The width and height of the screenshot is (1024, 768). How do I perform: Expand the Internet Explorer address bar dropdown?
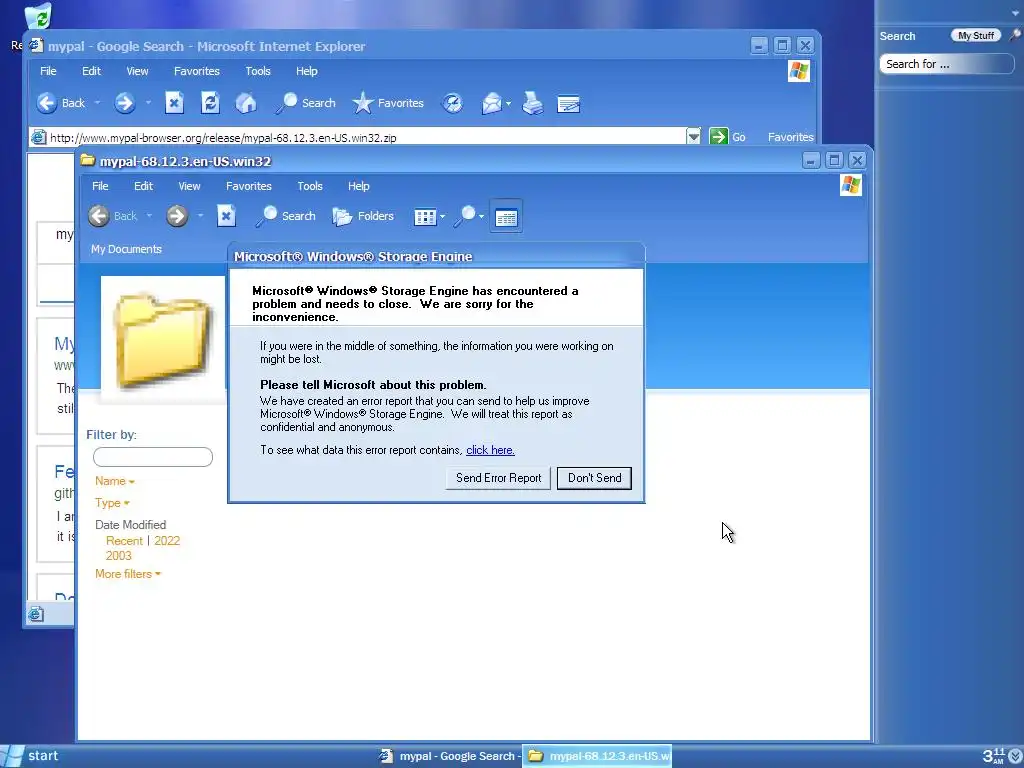point(694,136)
